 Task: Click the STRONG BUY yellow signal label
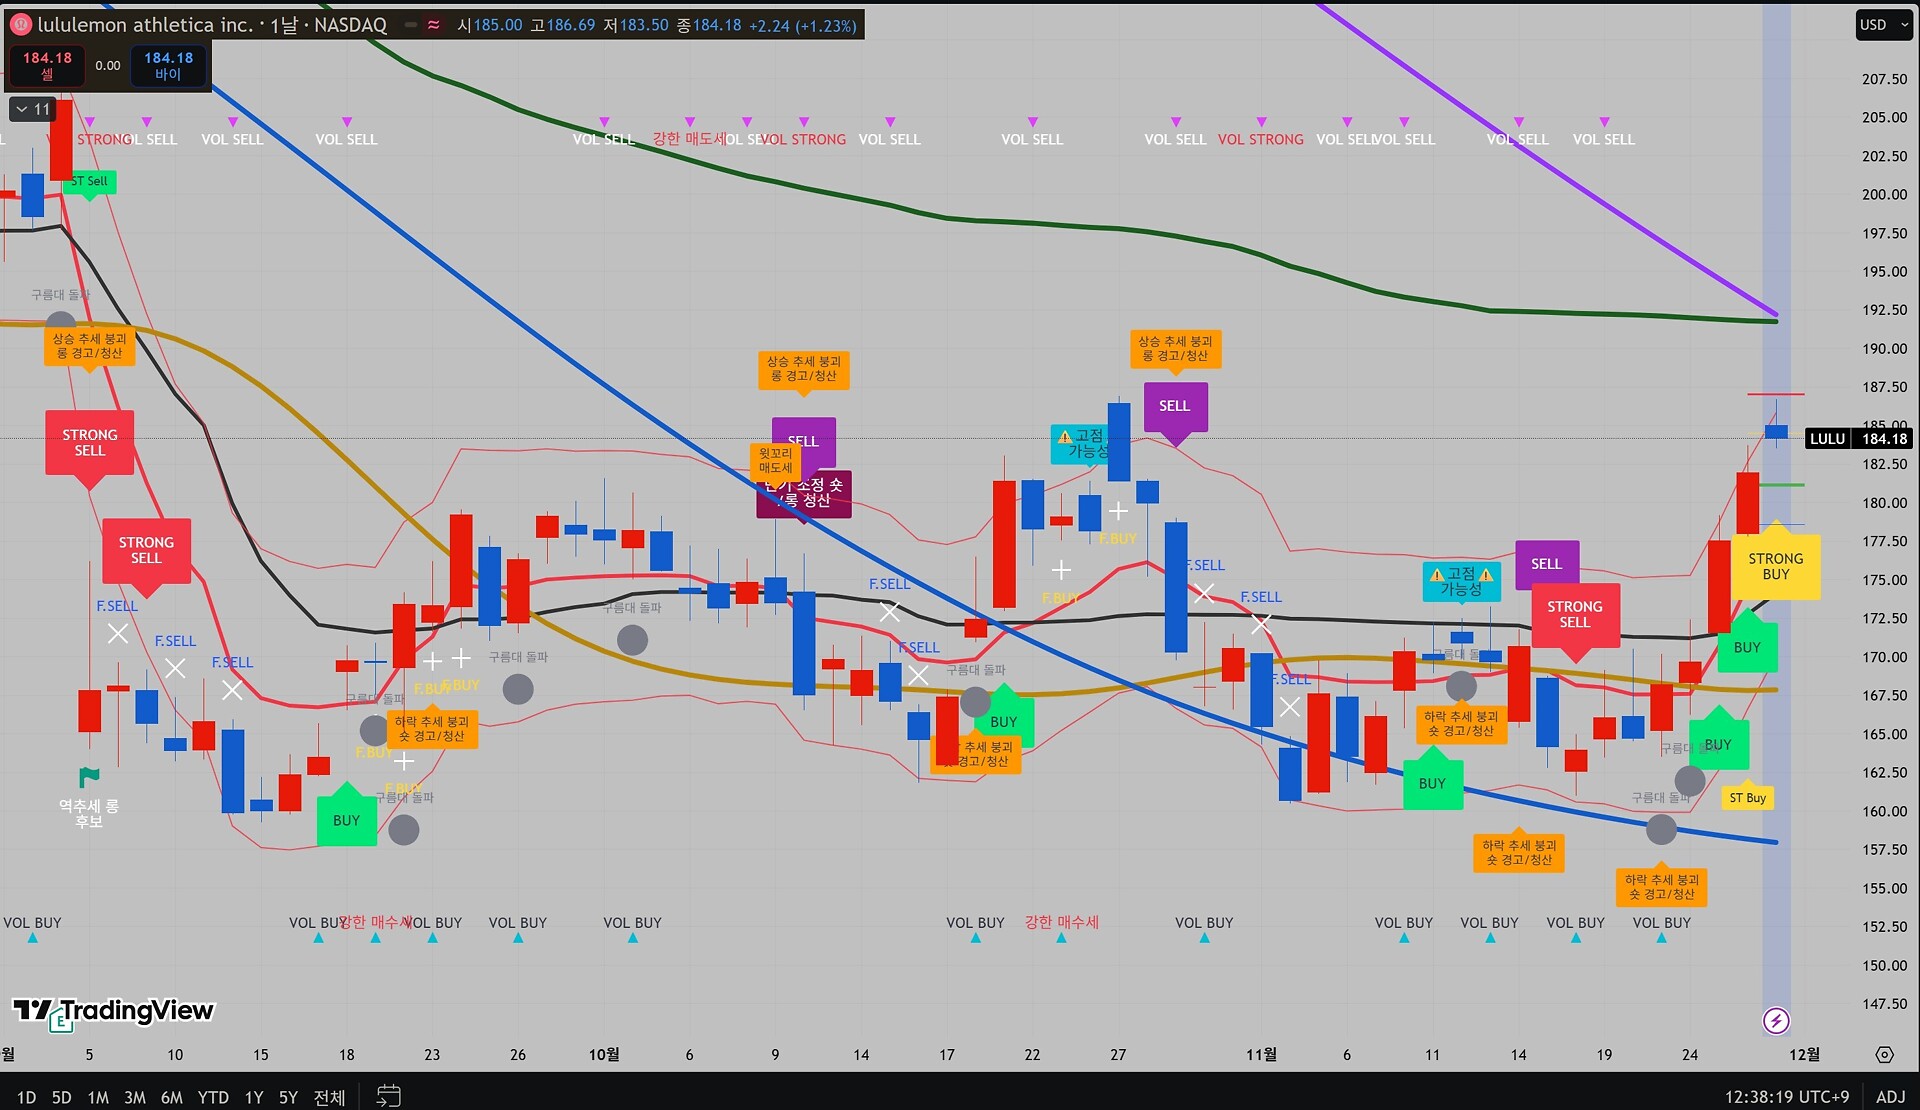(x=1775, y=566)
